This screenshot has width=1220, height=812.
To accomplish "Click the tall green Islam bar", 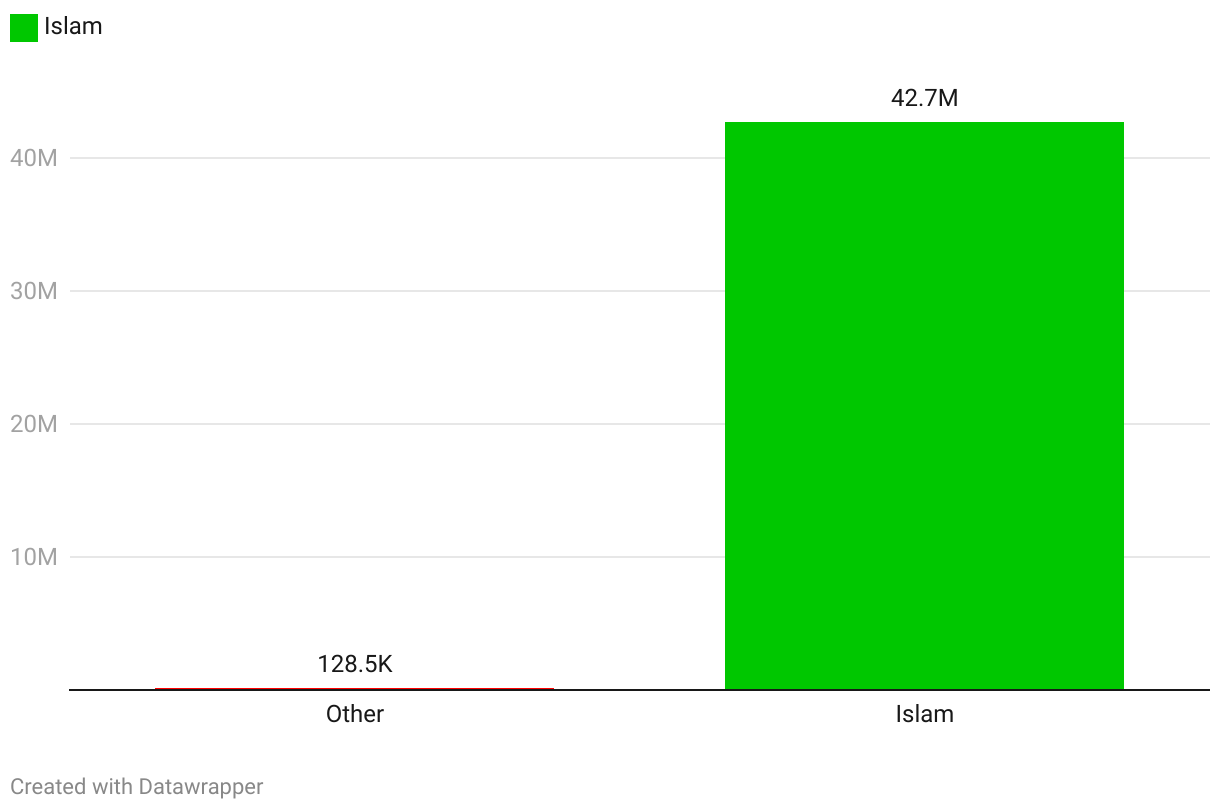I will [x=924, y=406].
